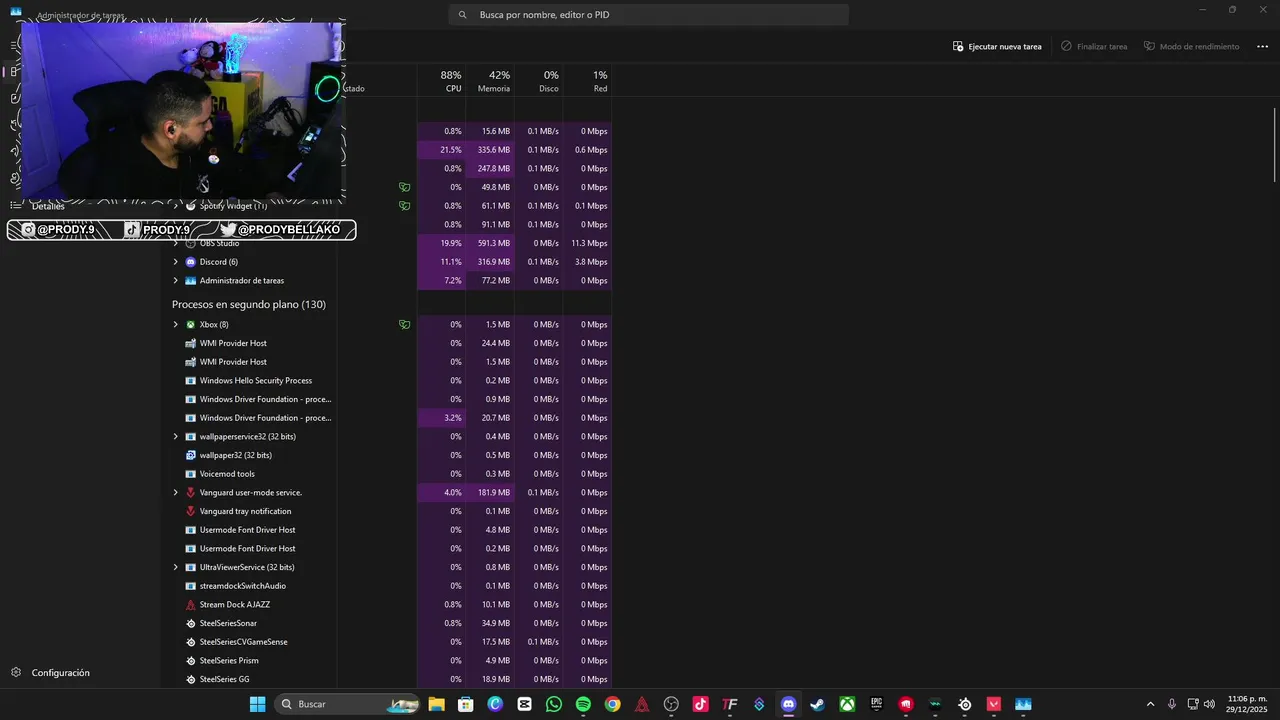The image size is (1280, 720).
Task: Click the process list vertical scrollbar thumb
Action: 1275,145
